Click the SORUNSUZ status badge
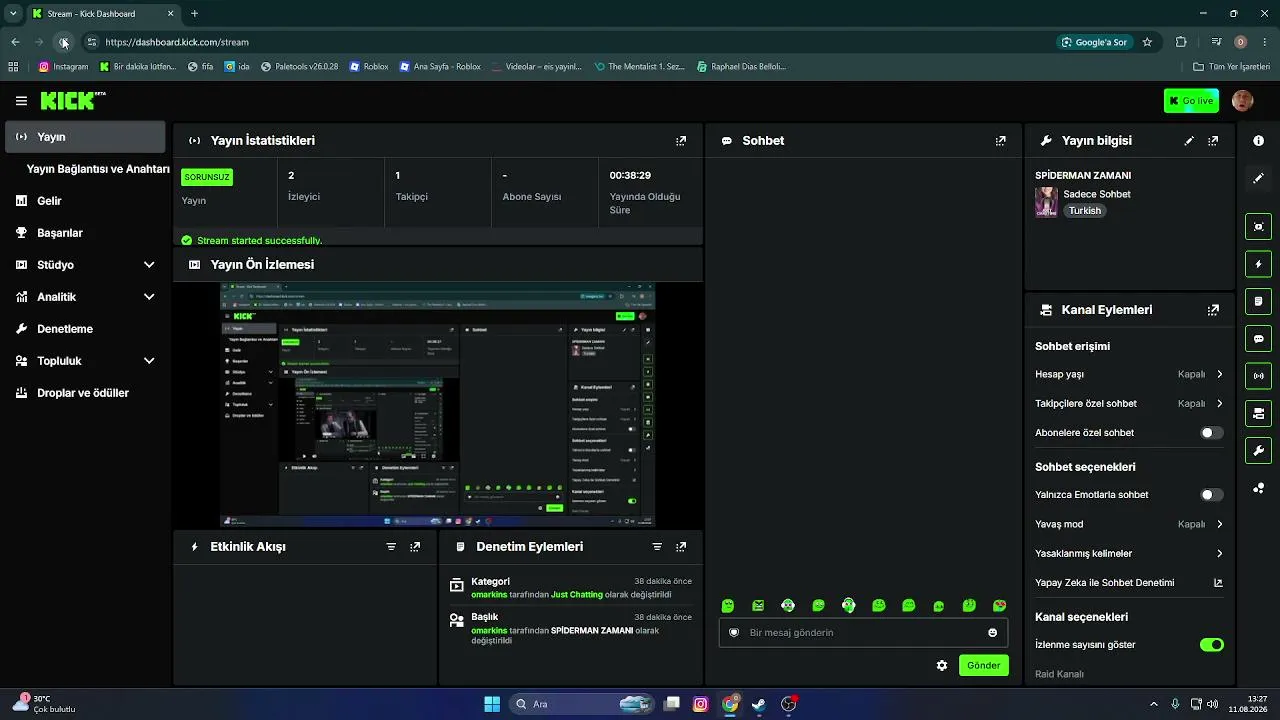Screen dimensions: 1280x720 pos(207,177)
